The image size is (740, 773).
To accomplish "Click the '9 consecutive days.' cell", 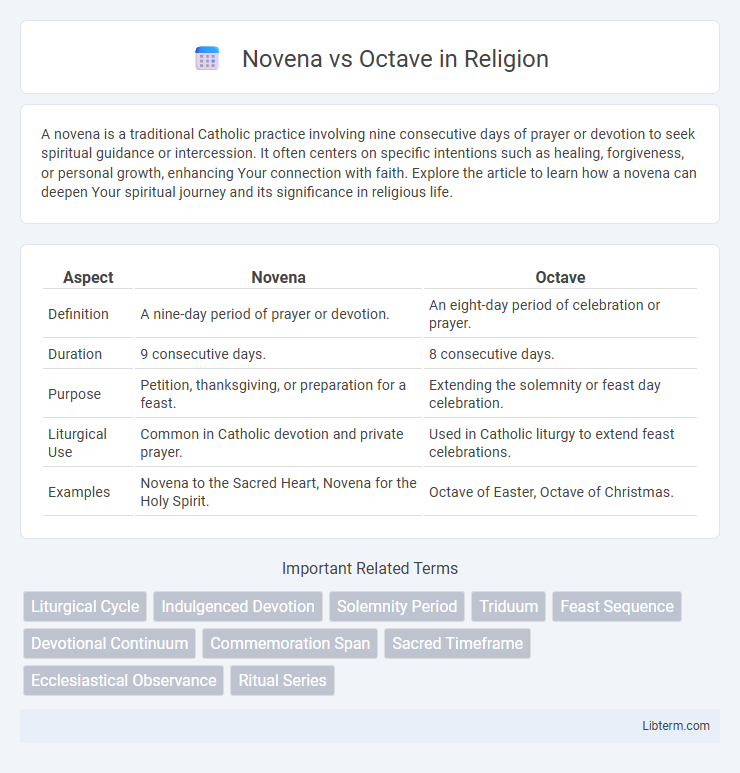I will [x=279, y=354].
